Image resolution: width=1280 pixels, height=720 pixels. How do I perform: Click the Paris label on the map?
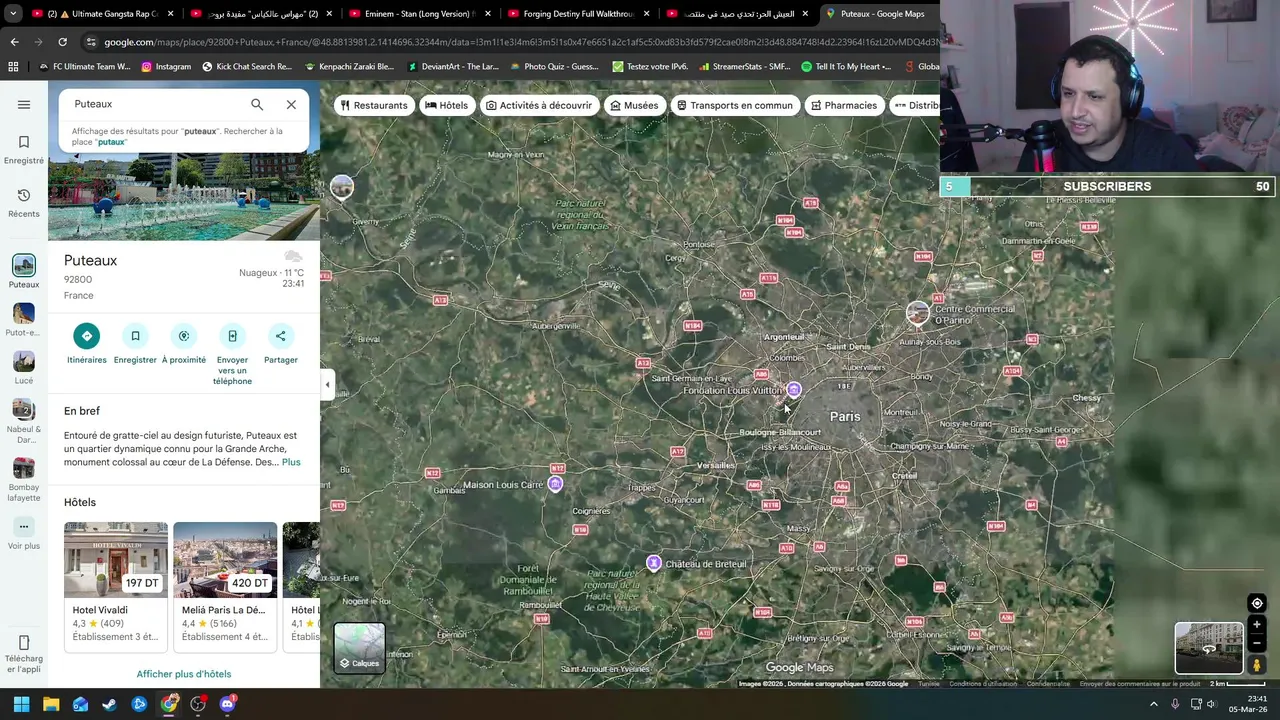(x=845, y=416)
